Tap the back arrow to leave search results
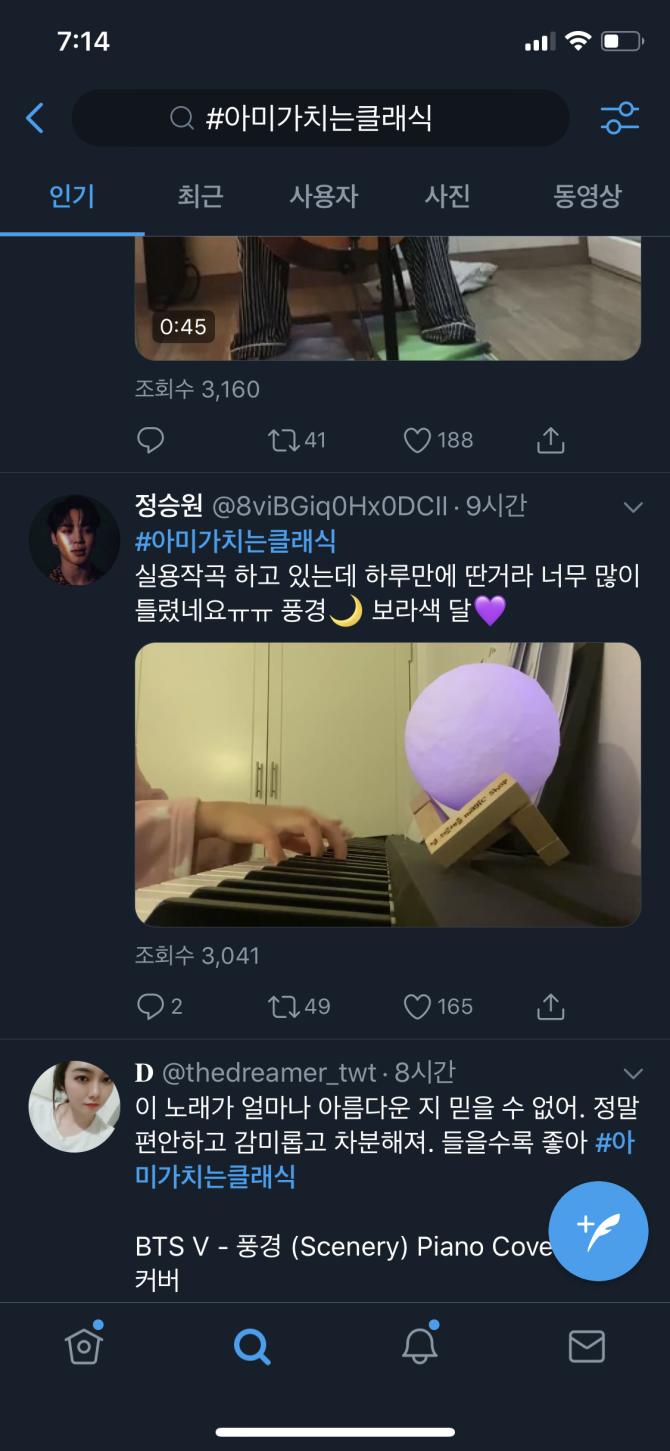Screen dimensions: 670x1451 pyautogui.click(x=34, y=117)
